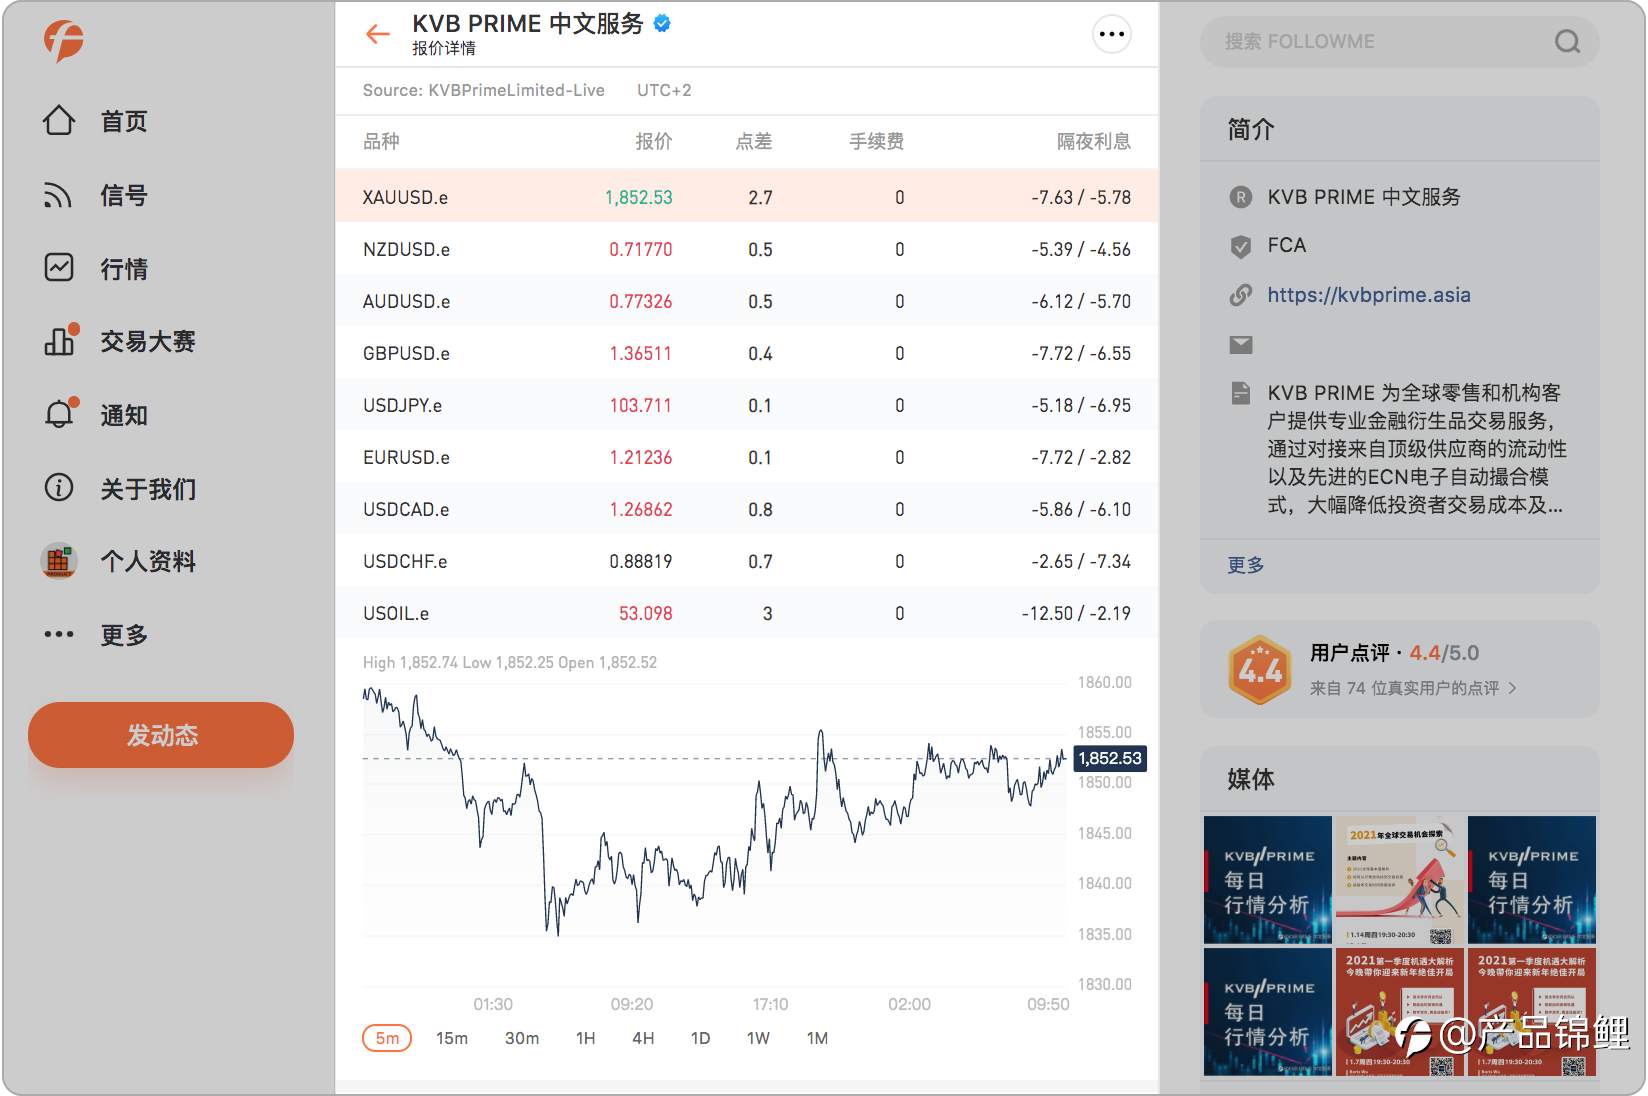Open the 74 user reviews link
Image resolution: width=1648 pixels, height=1096 pixels.
pyautogui.click(x=1404, y=688)
